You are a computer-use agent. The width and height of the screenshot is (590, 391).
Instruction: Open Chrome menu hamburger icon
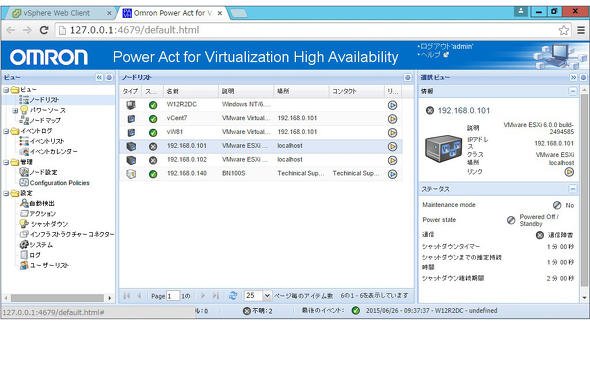click(x=581, y=30)
